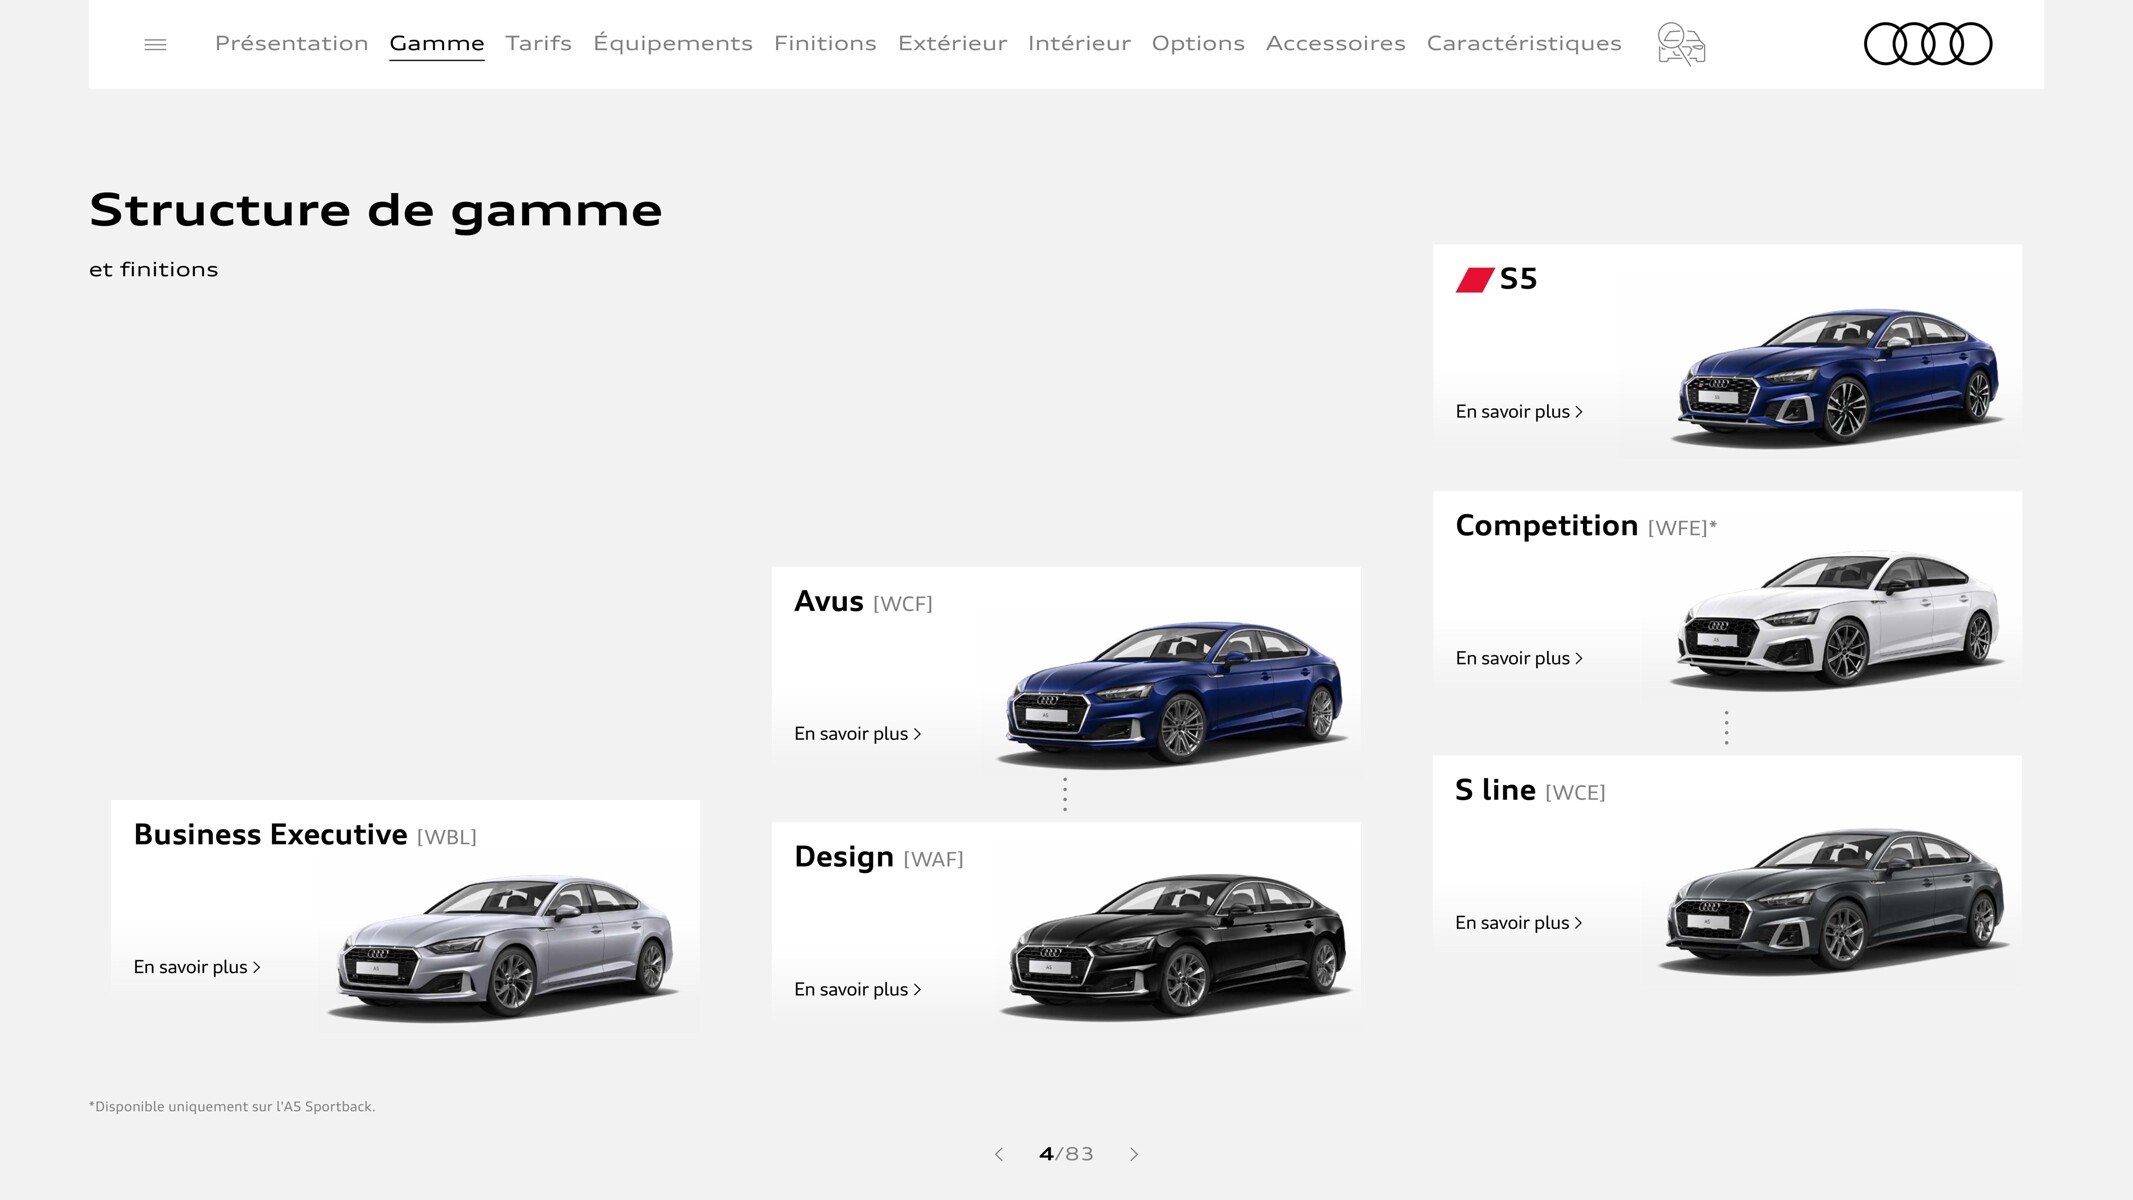Click En savoir plus for Competition
2133x1200 pixels.
[1519, 658]
